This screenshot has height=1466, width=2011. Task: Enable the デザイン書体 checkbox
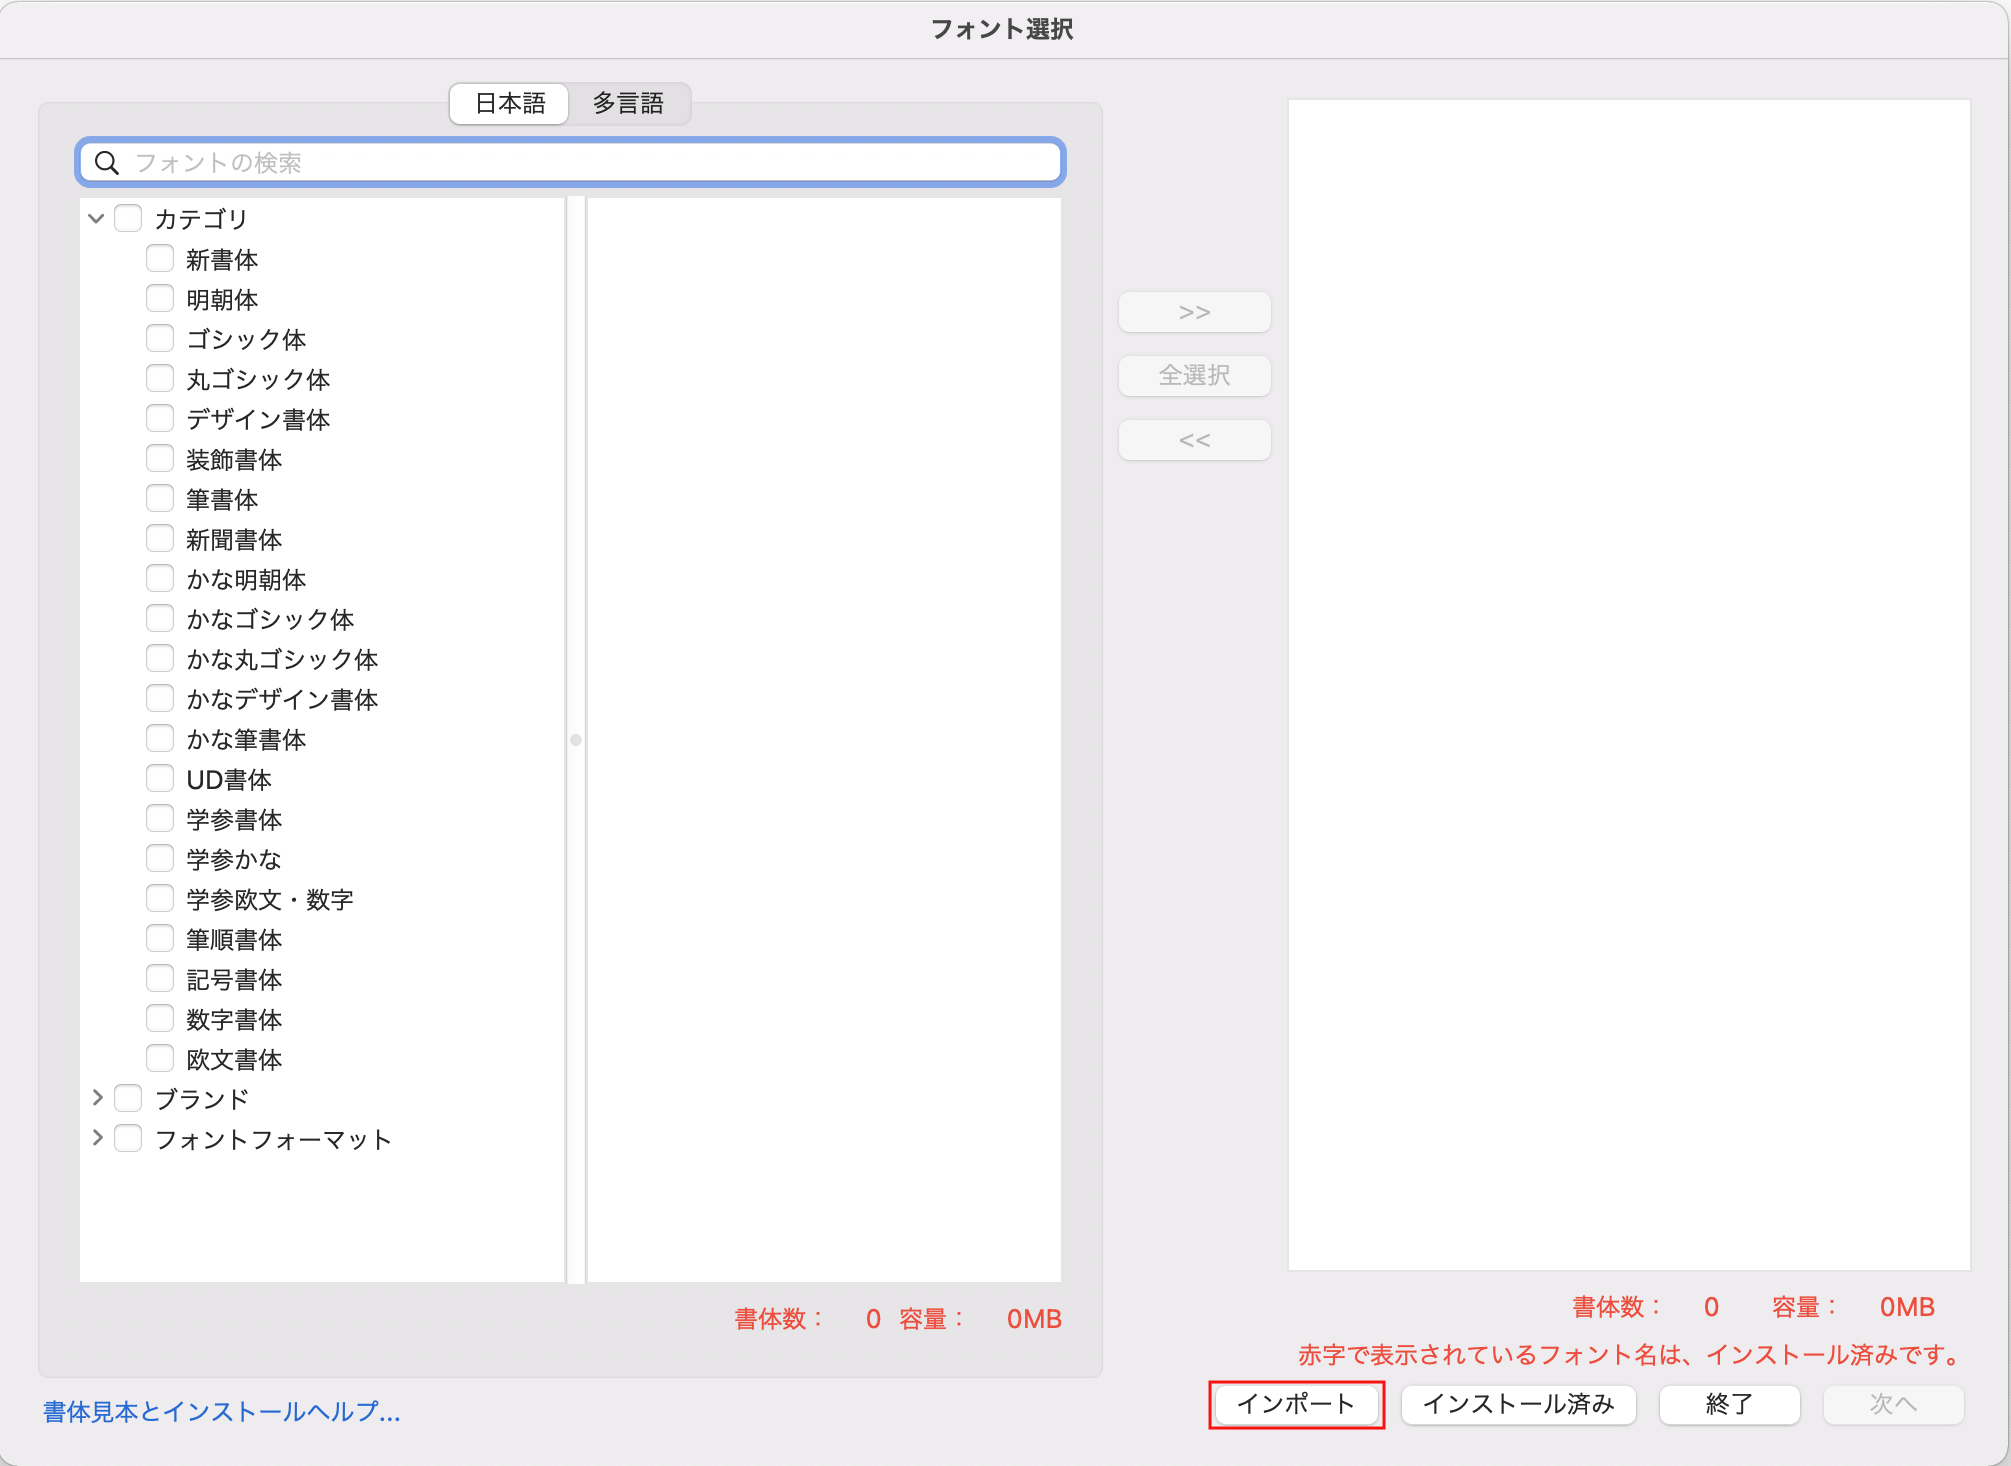[160, 417]
